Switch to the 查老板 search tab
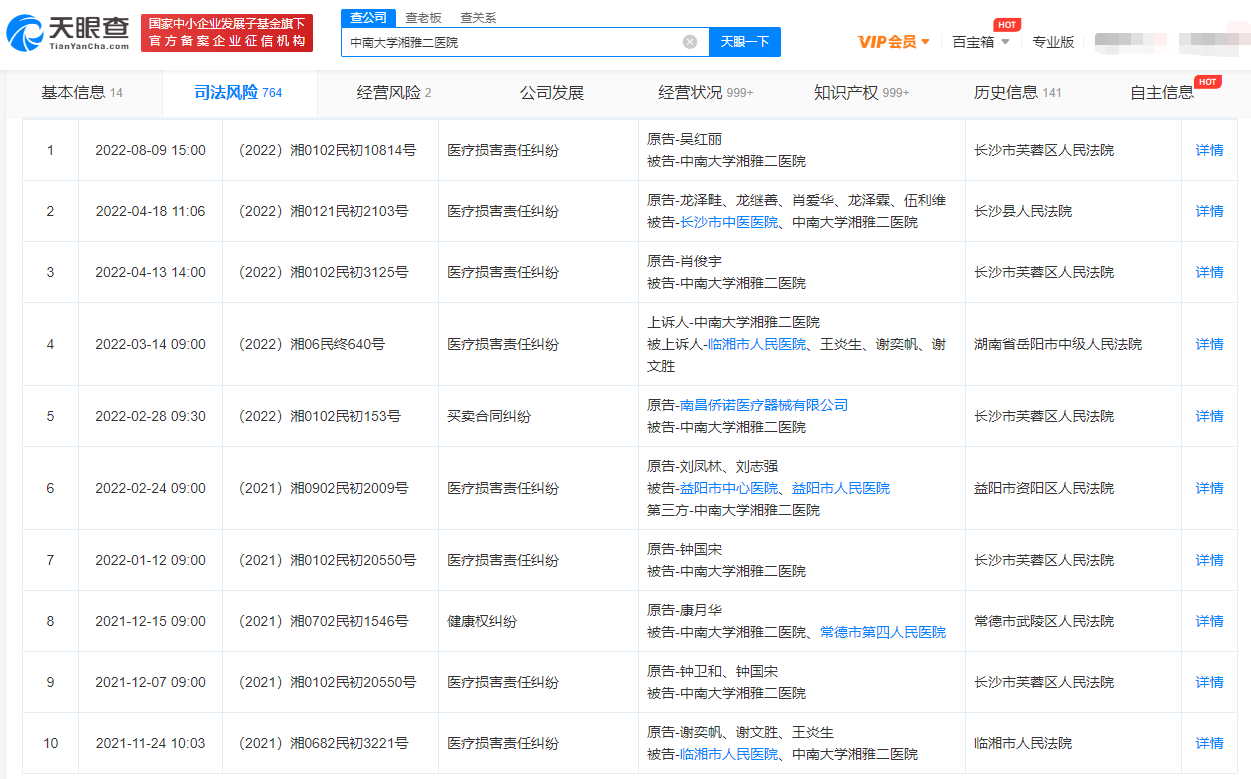This screenshot has width=1251, height=779. click(424, 18)
